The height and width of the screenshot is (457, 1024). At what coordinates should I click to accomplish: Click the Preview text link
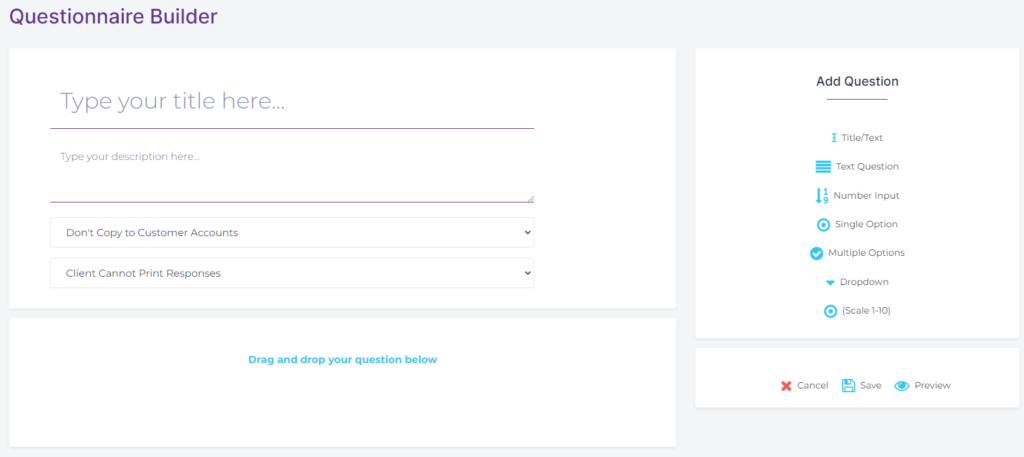point(932,386)
